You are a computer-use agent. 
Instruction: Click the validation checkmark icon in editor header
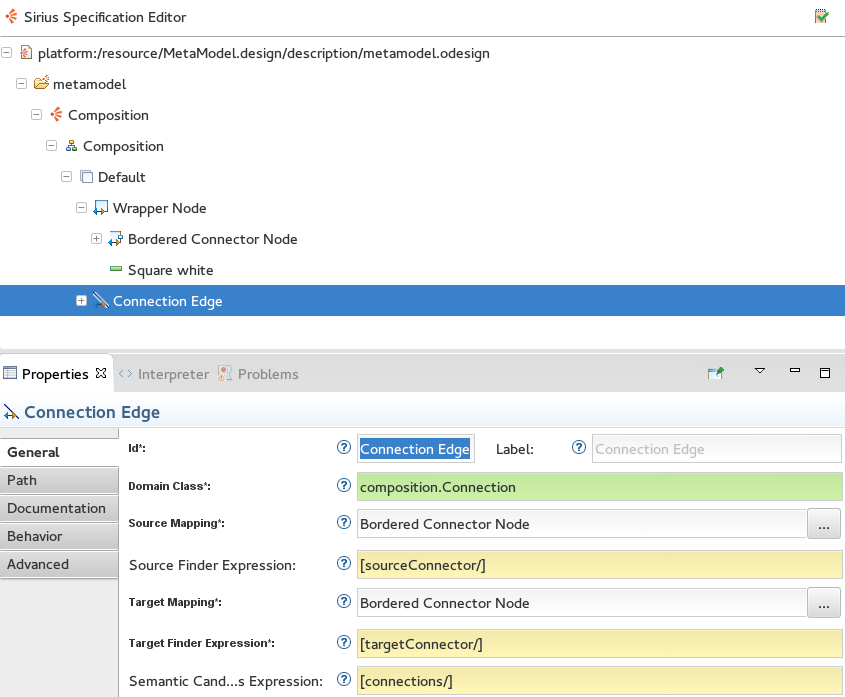(821, 16)
